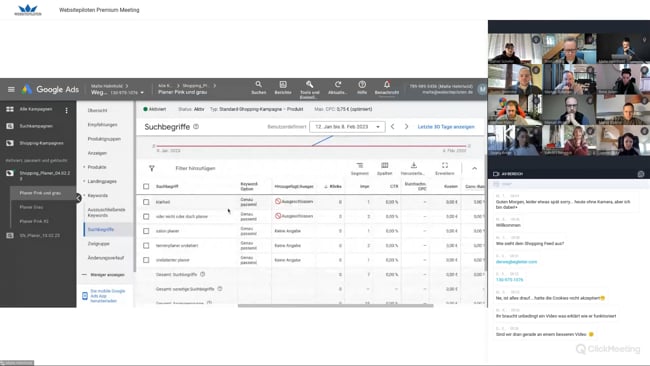
Task: Click the top-left participant video thumbnail
Action: 515,48
